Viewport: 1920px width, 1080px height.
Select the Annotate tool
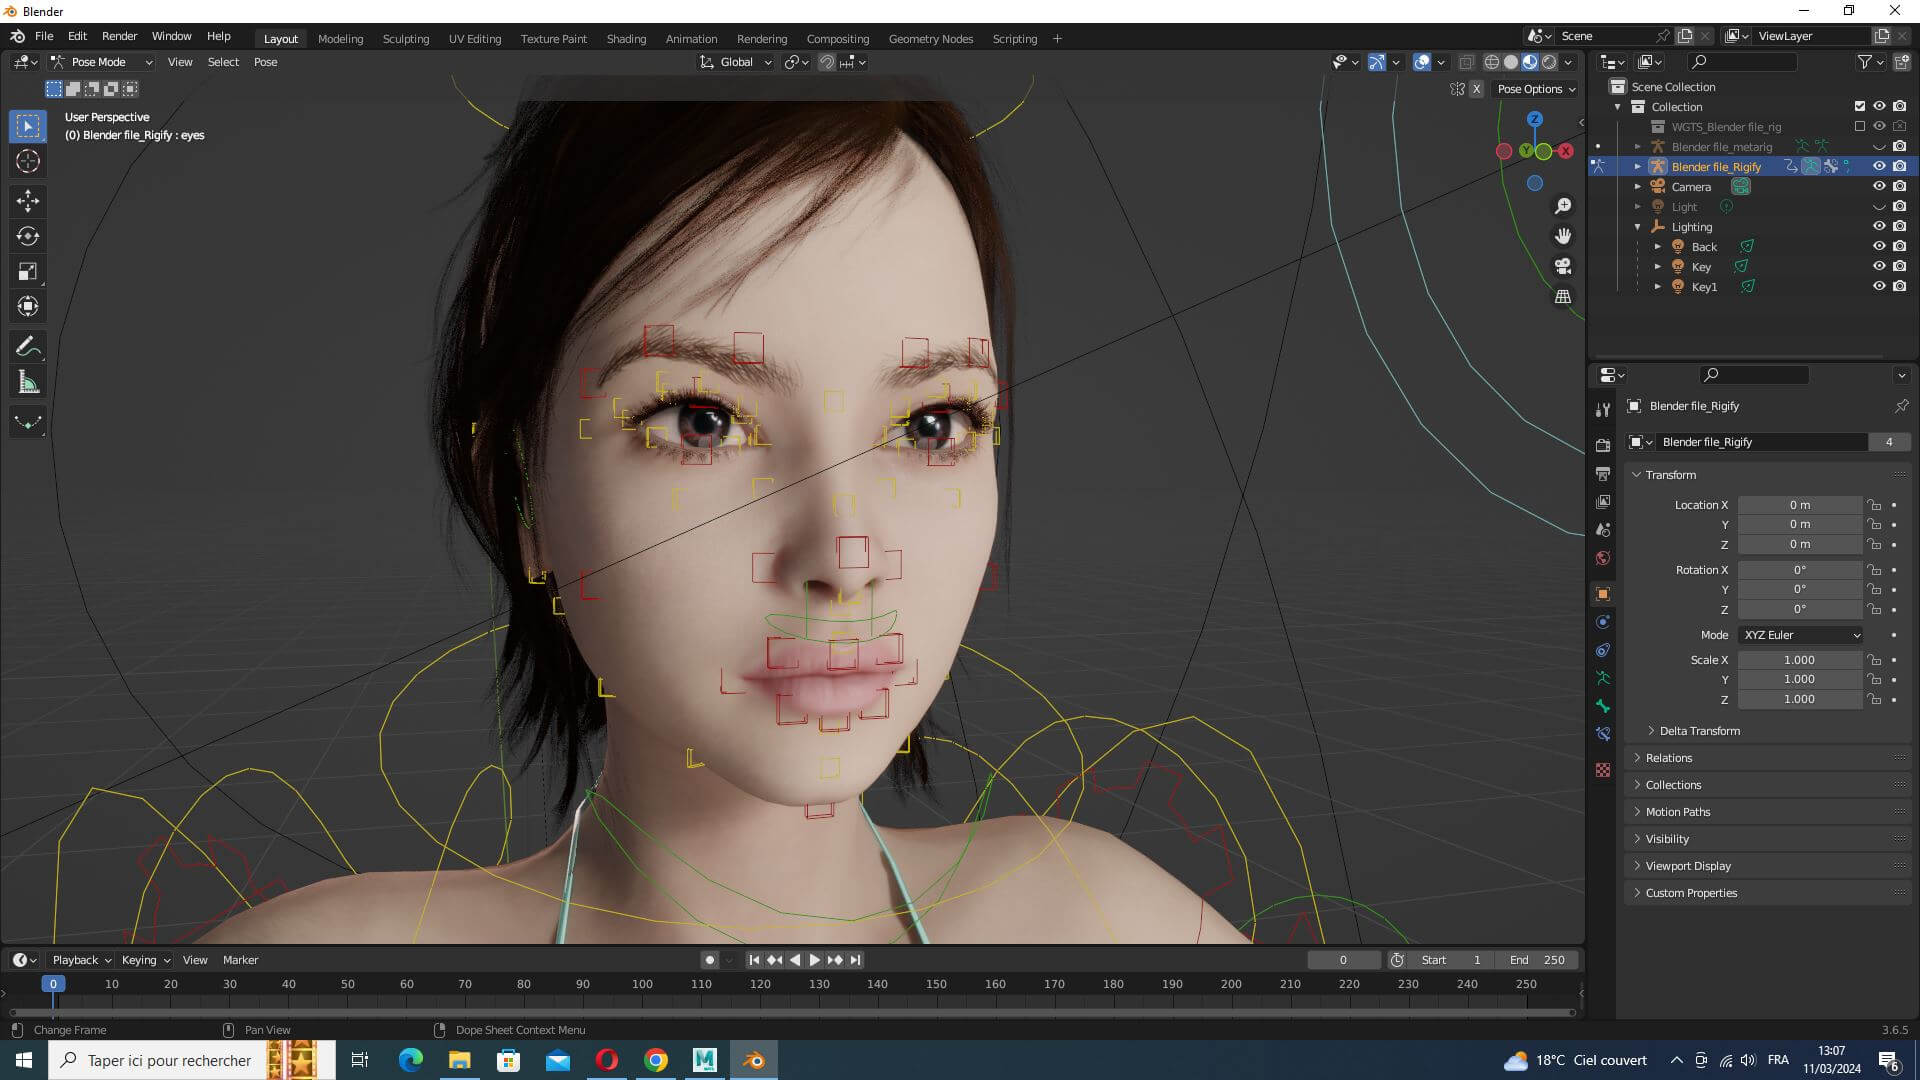click(28, 347)
